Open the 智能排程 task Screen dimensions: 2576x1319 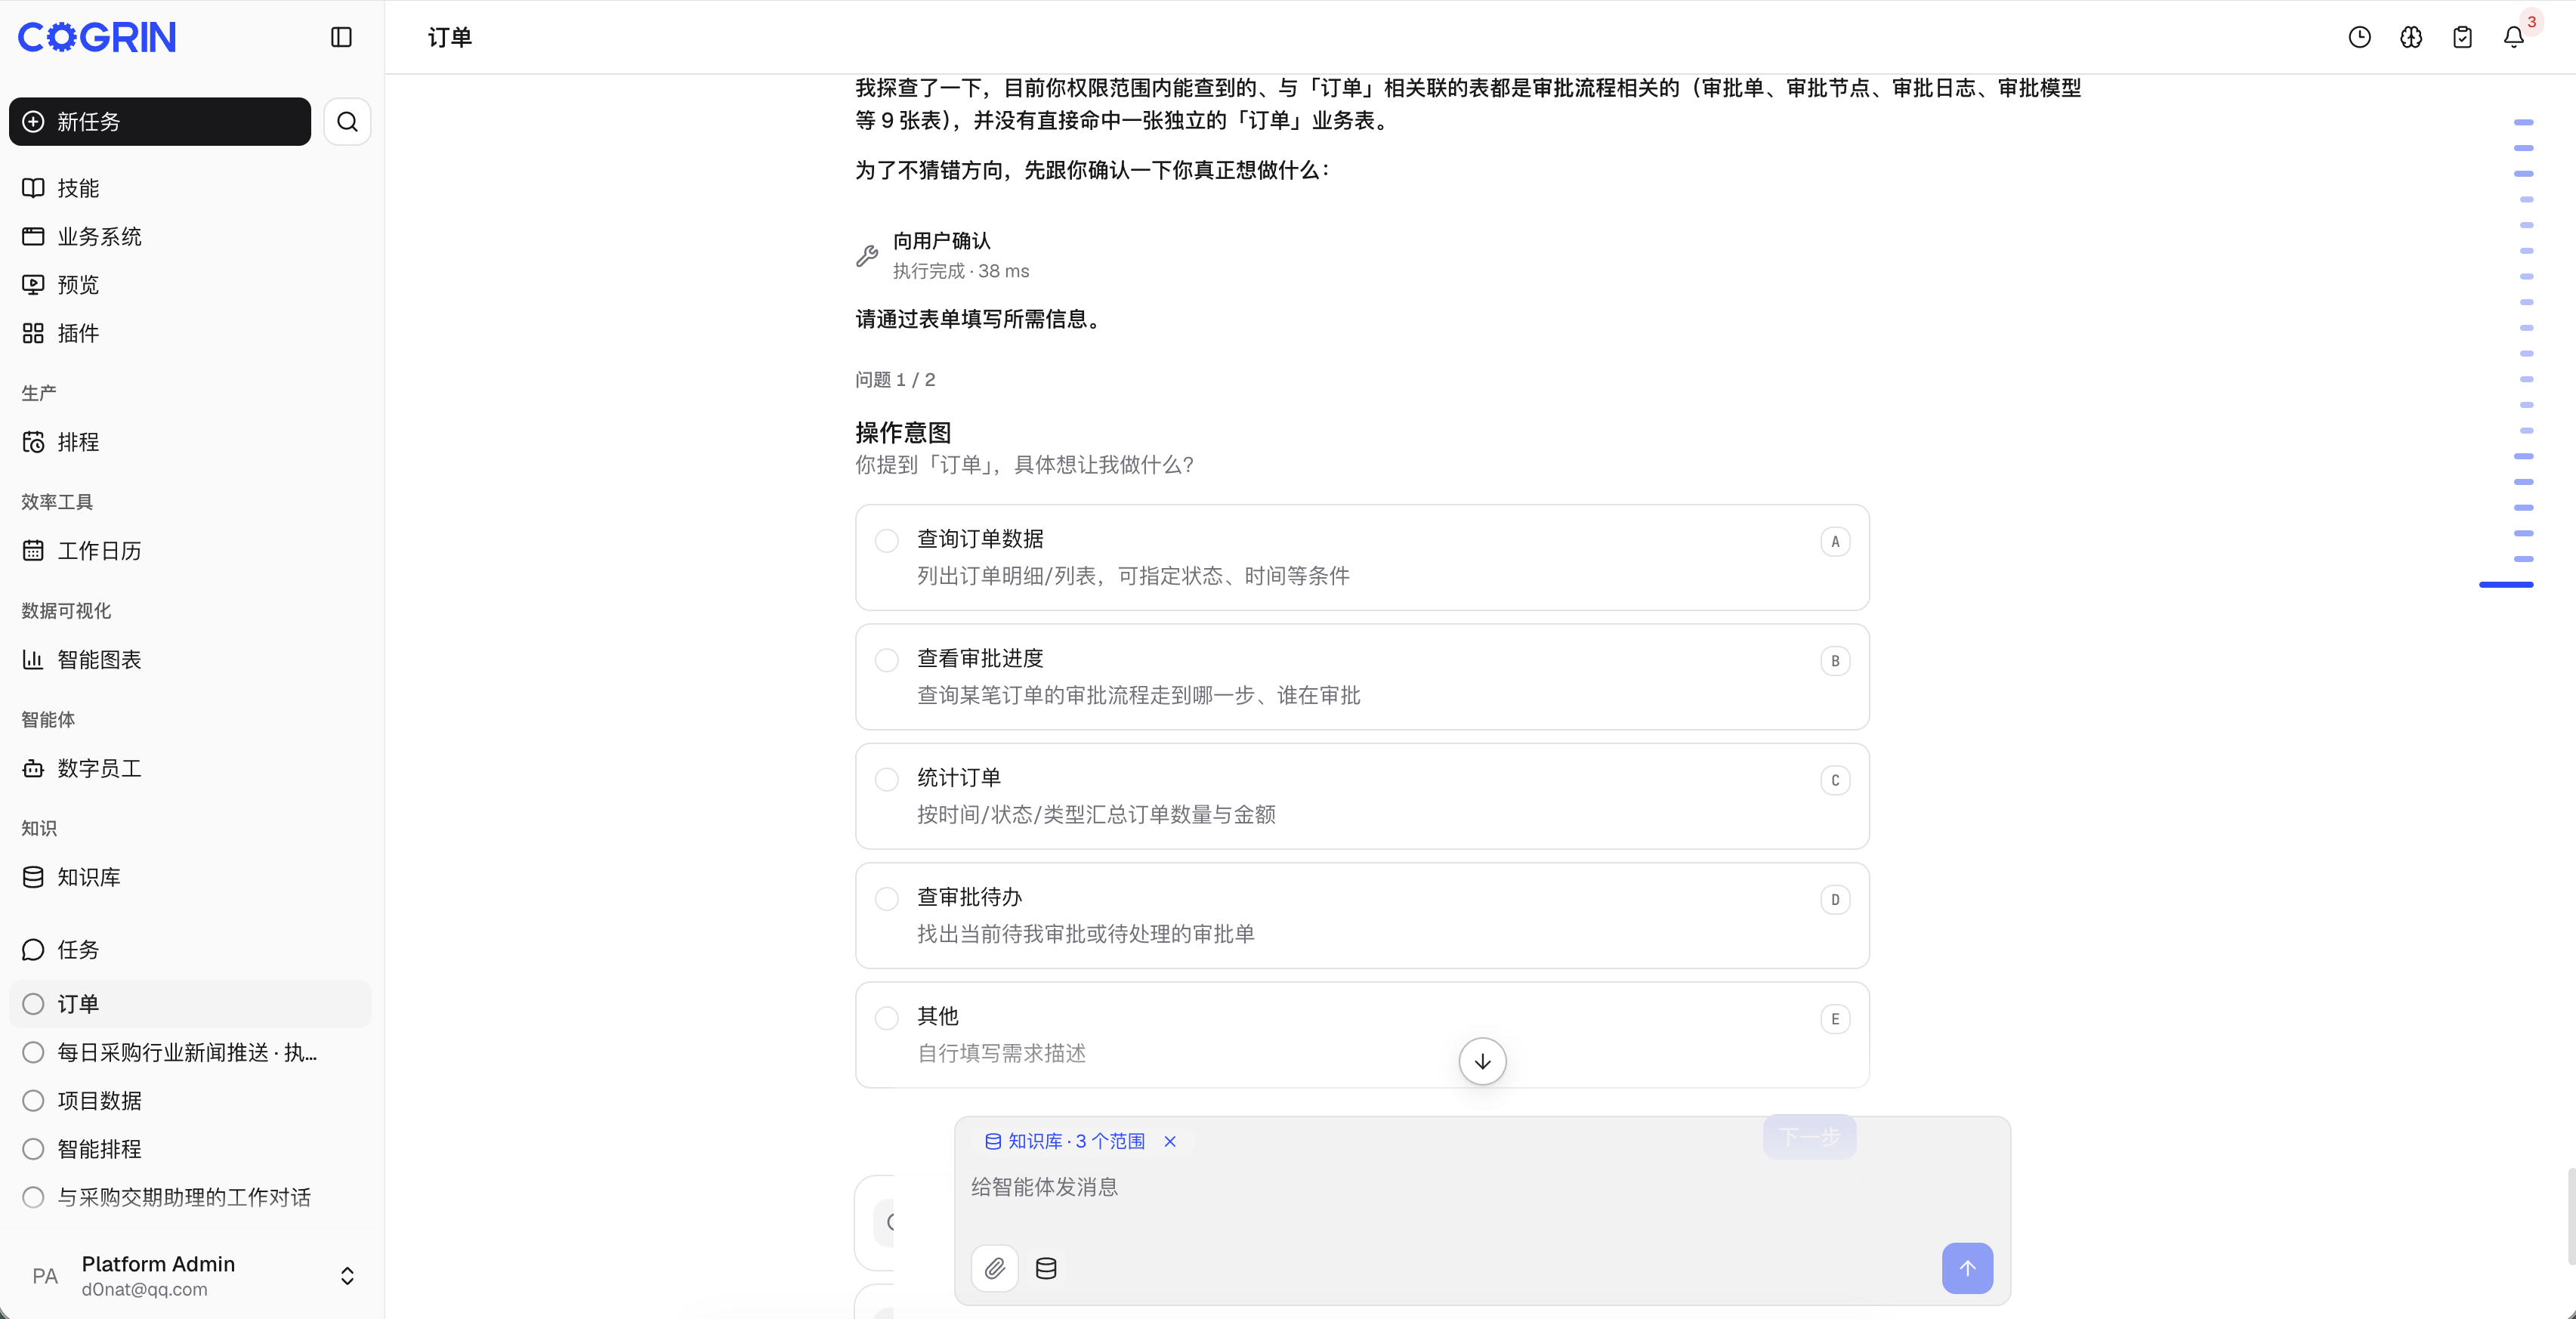coord(190,1149)
